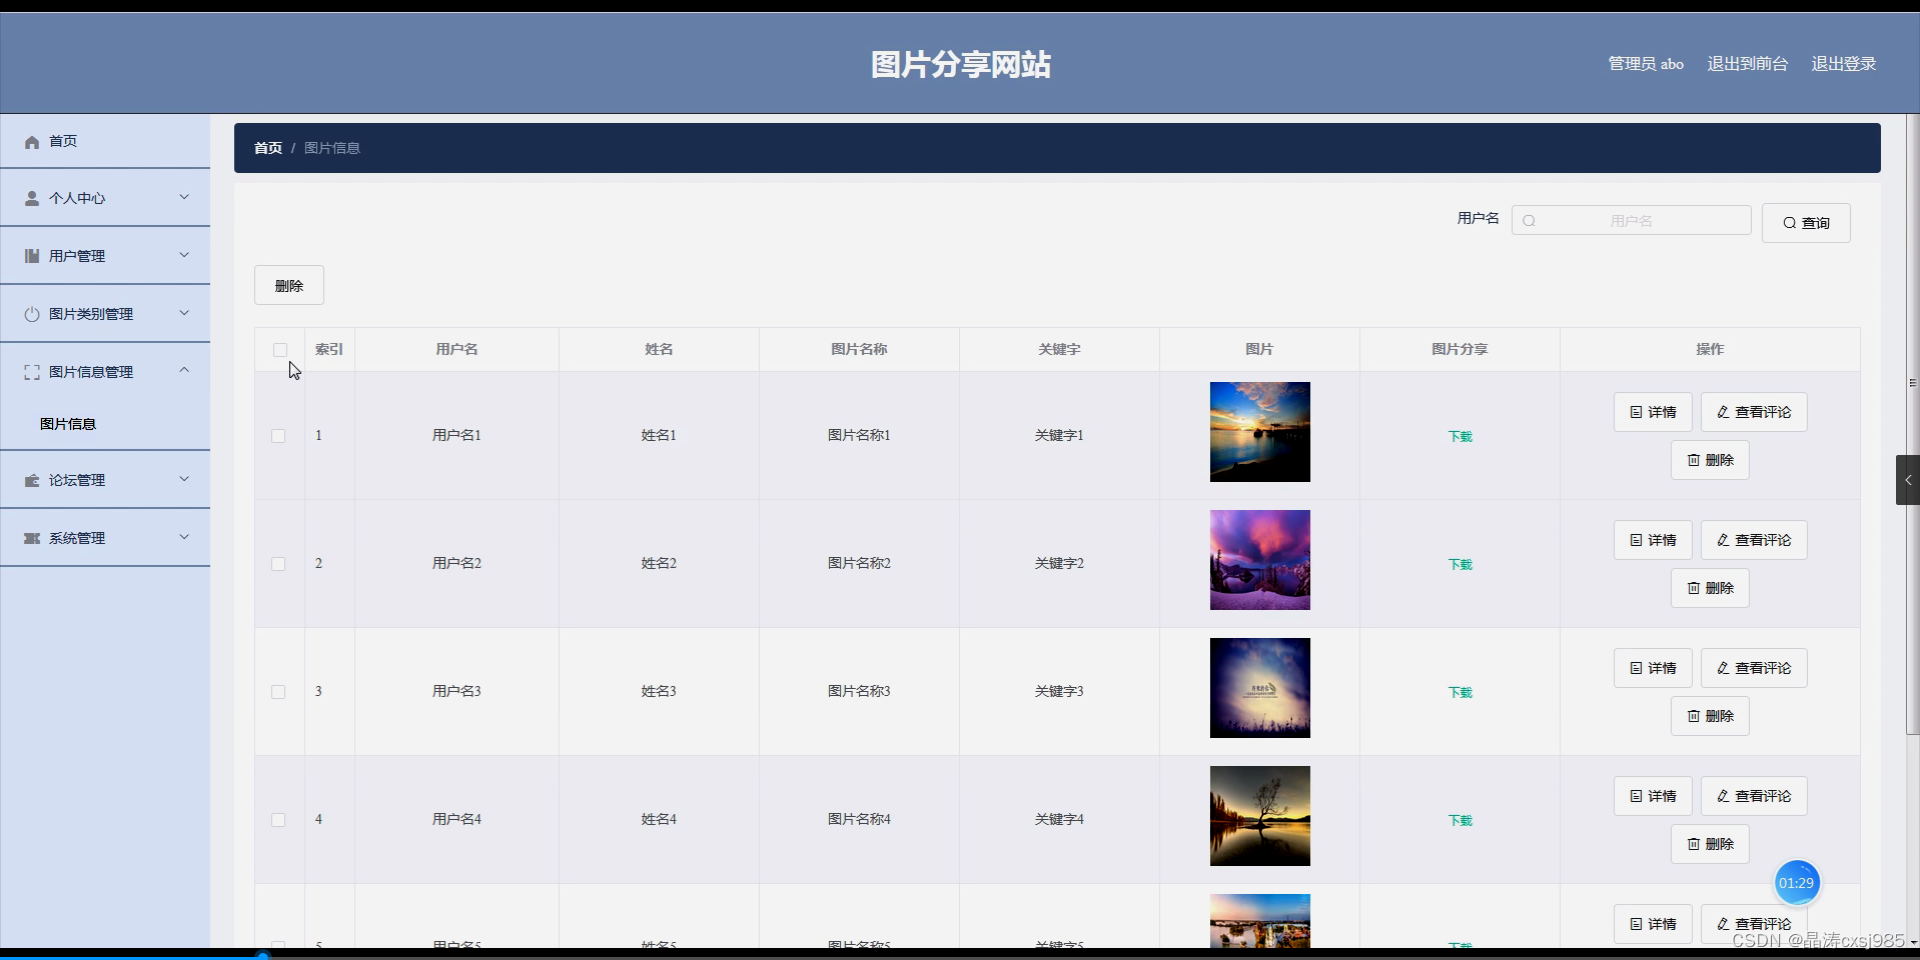Expand the 个人中心 menu chevron
The height and width of the screenshot is (960, 1920).
pos(184,197)
